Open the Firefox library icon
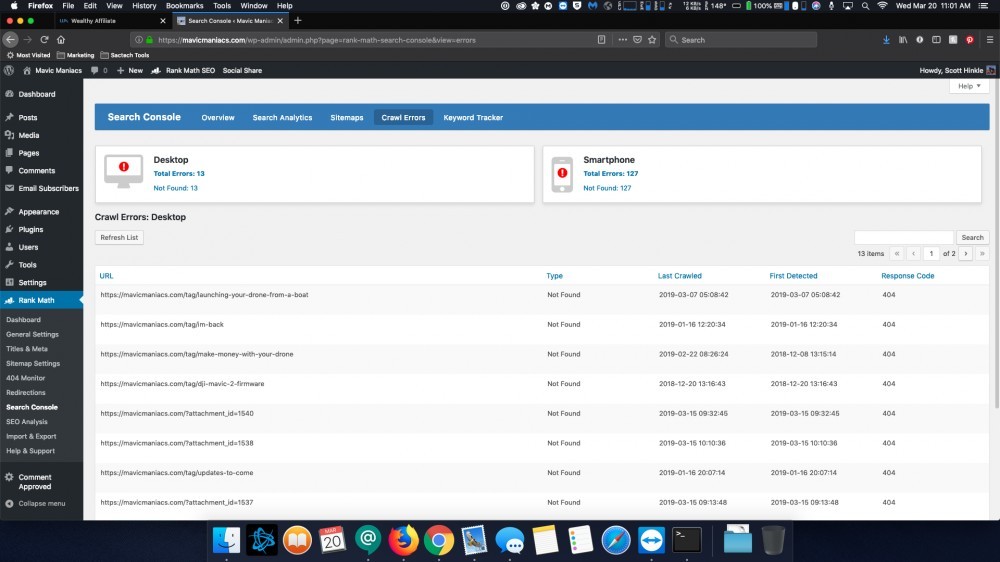The width and height of the screenshot is (1000, 562). coord(903,40)
